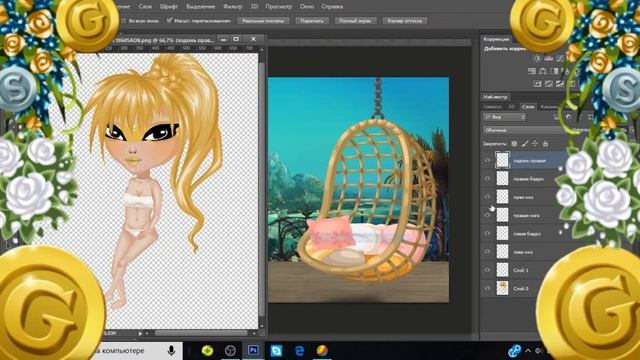Click 'Полный экран' button
The width and height of the screenshot is (640, 360).
click(355, 20)
